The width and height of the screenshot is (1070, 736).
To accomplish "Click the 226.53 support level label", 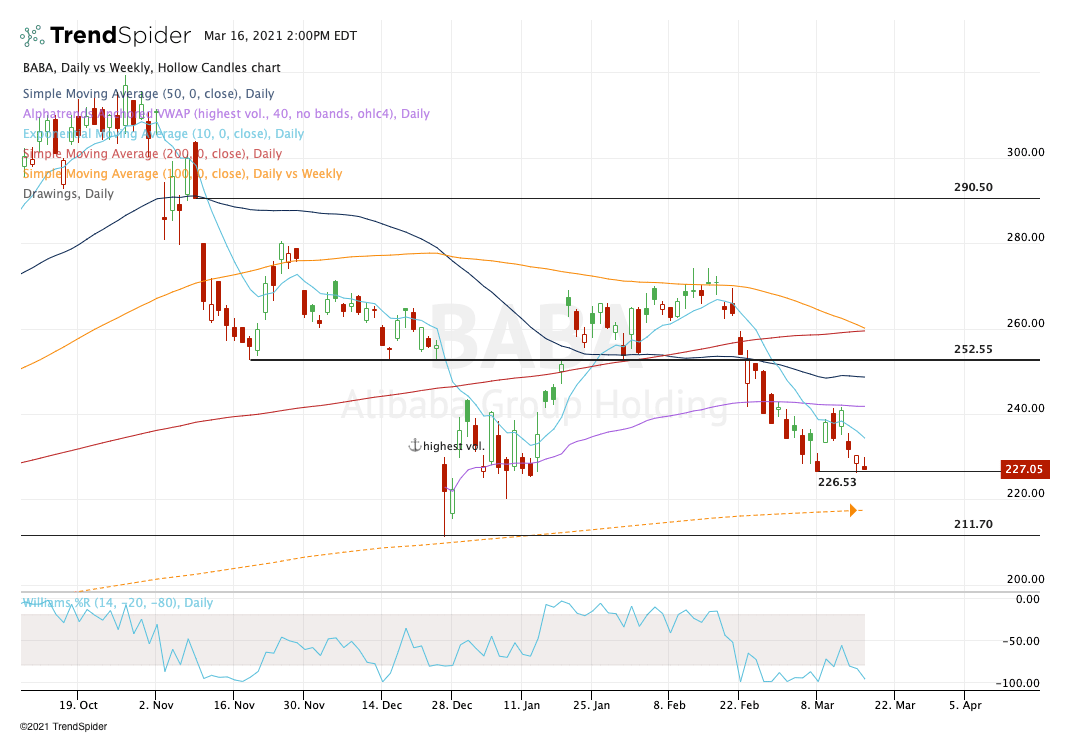I will (x=837, y=482).
